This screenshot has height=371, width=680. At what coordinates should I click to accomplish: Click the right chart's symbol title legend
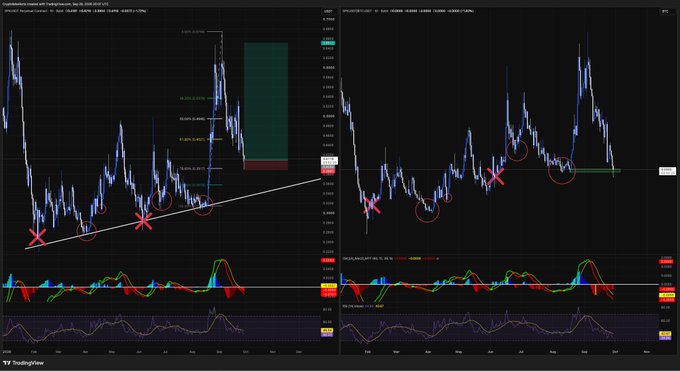[x=358, y=11]
